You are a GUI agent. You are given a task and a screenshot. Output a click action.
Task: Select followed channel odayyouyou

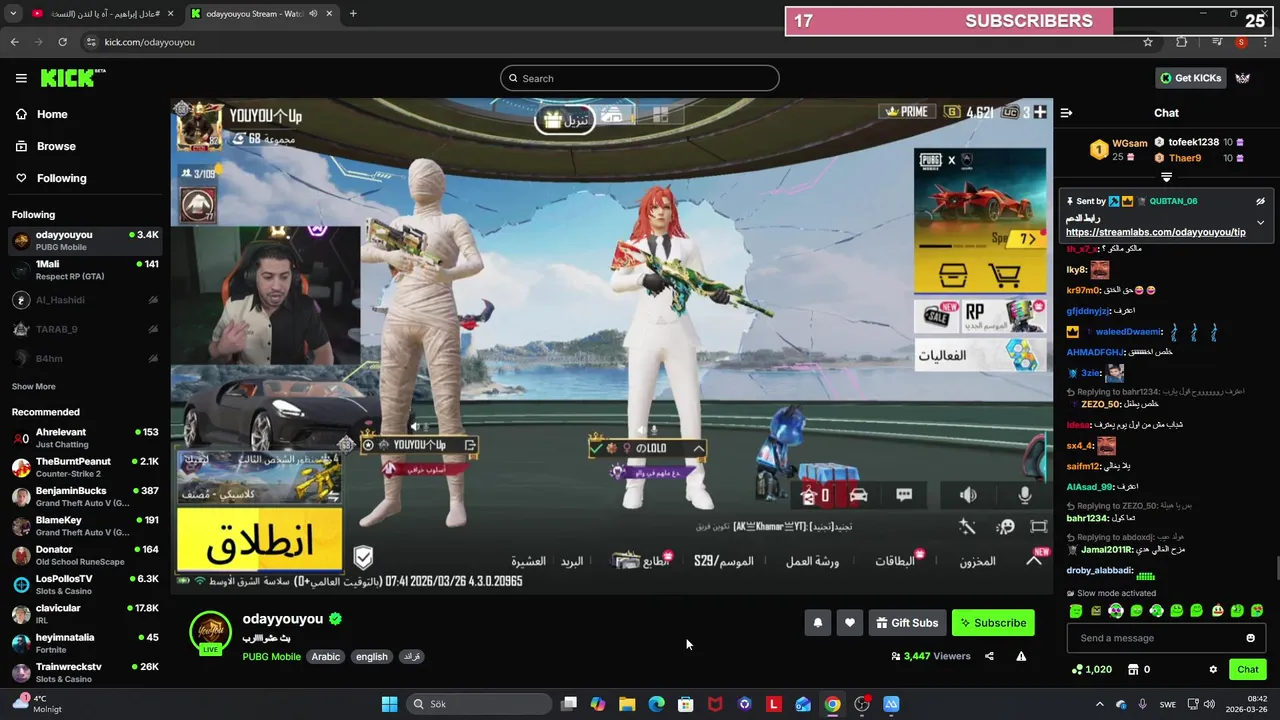85,240
